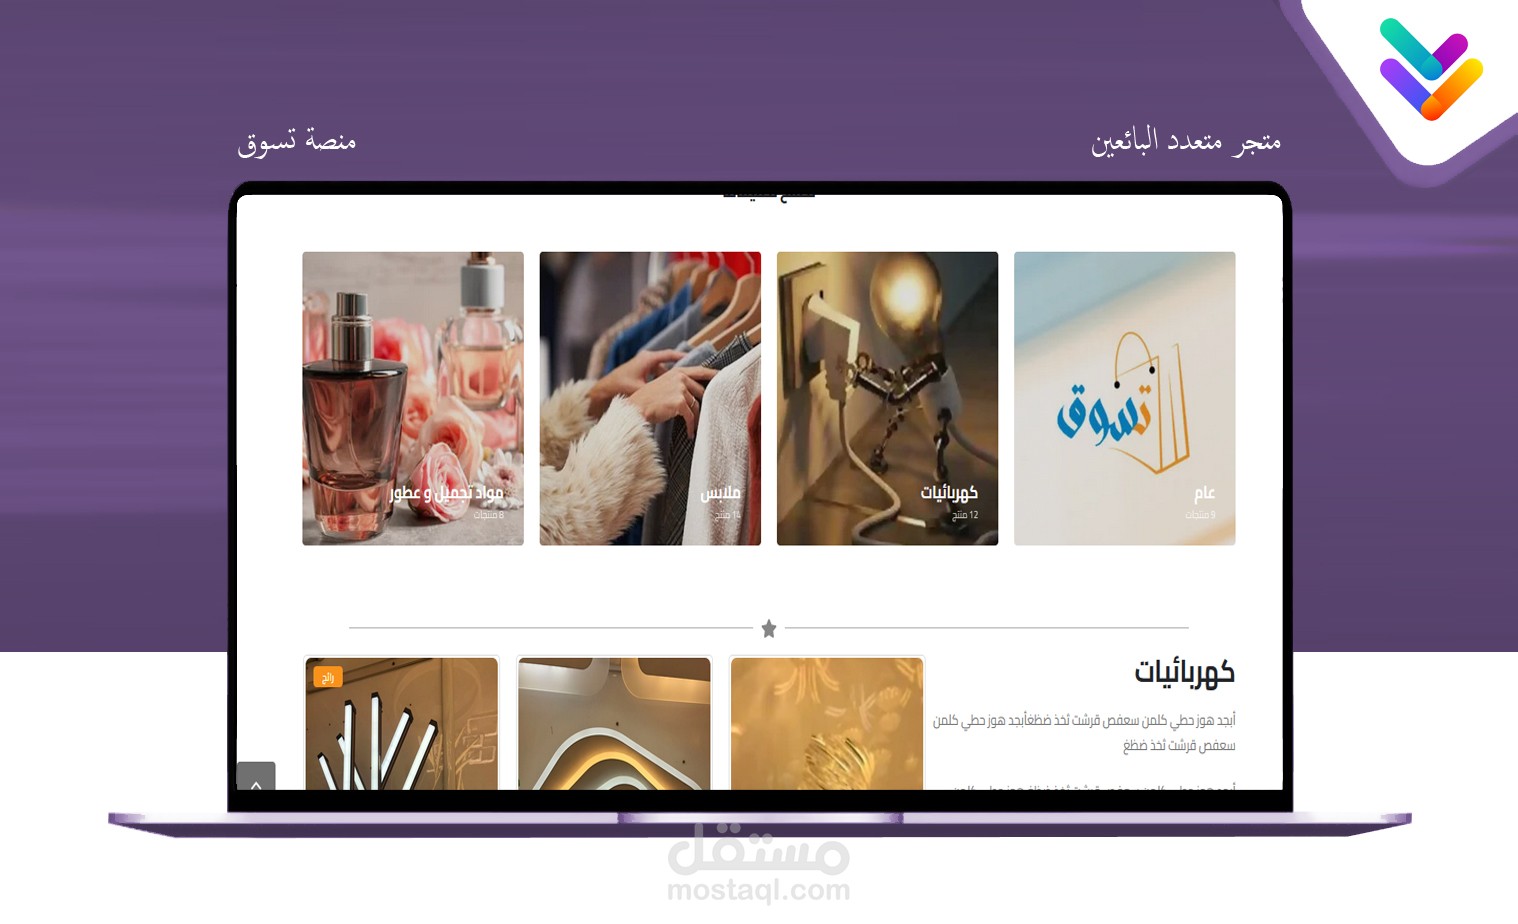Click the star divider icon
The image size is (1518, 924).
point(768,628)
